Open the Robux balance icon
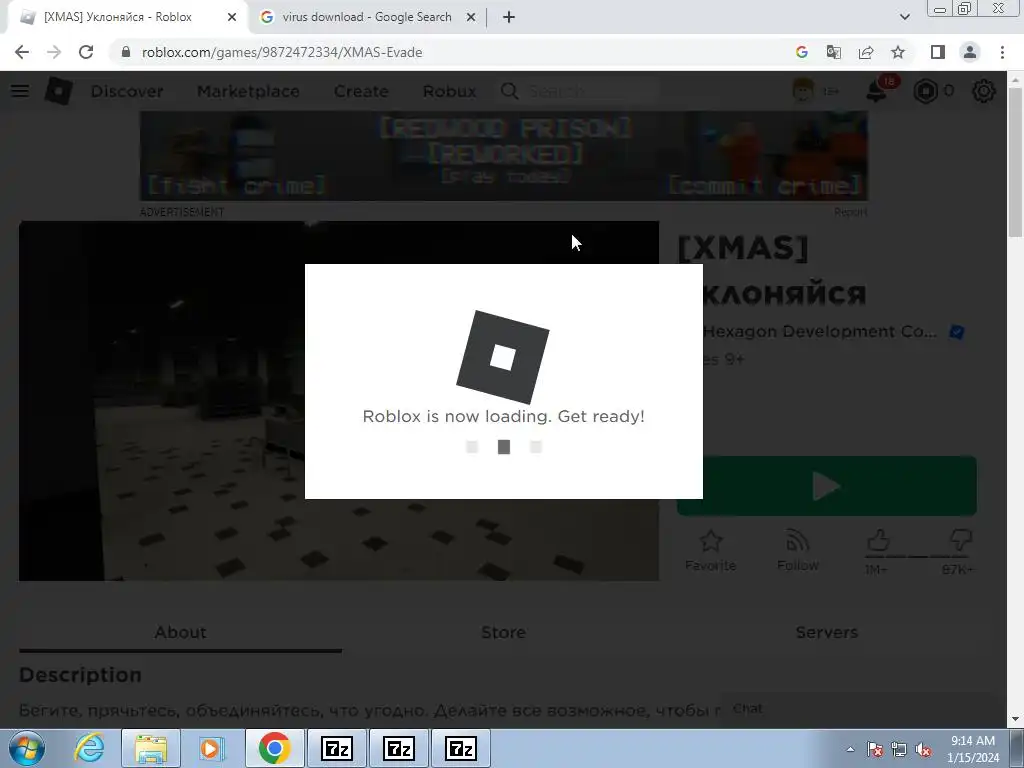Viewport: 1024px width, 768px height. point(925,91)
